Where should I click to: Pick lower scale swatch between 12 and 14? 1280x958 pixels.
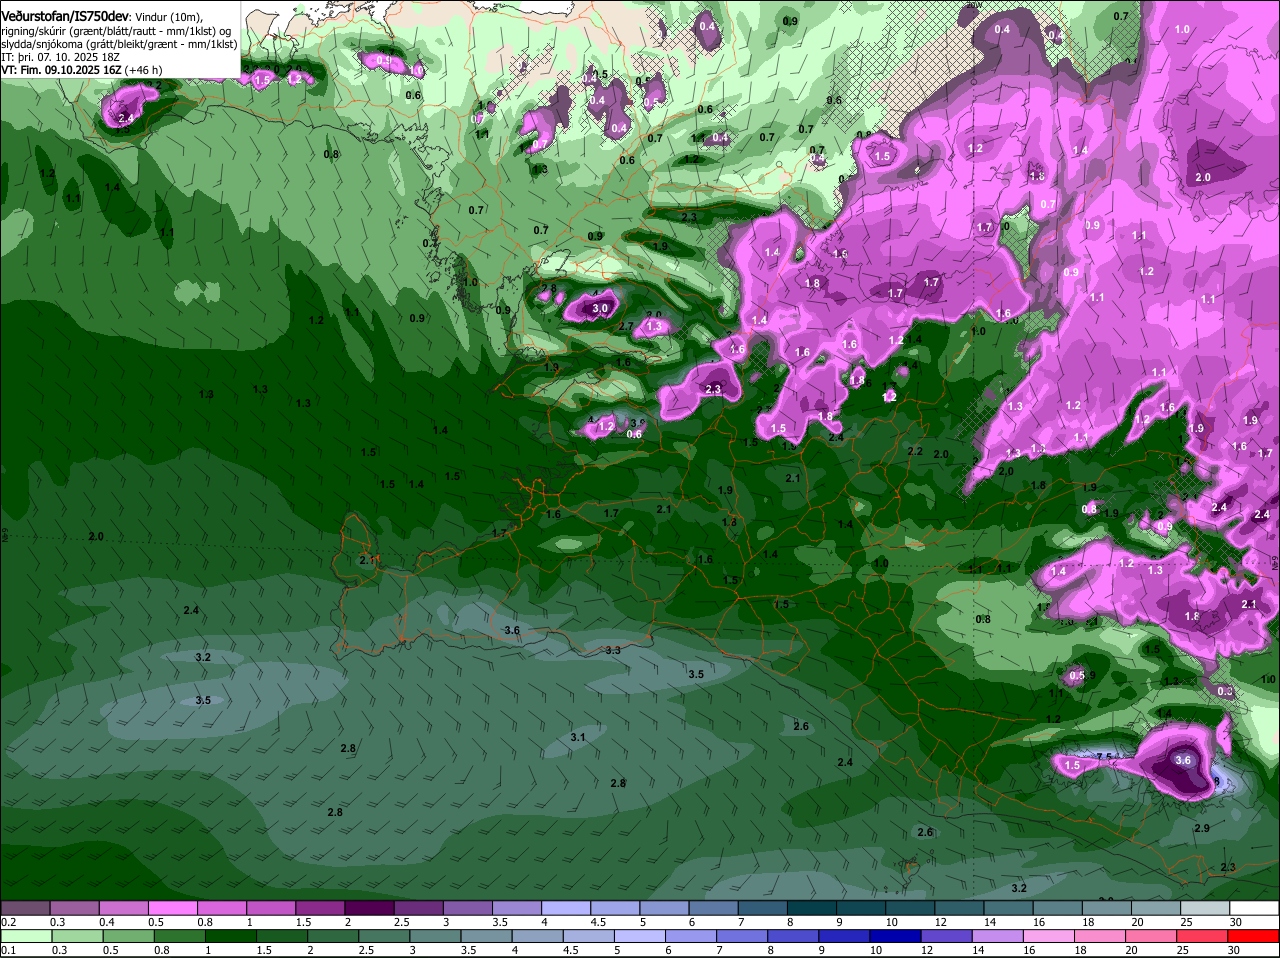945,935
